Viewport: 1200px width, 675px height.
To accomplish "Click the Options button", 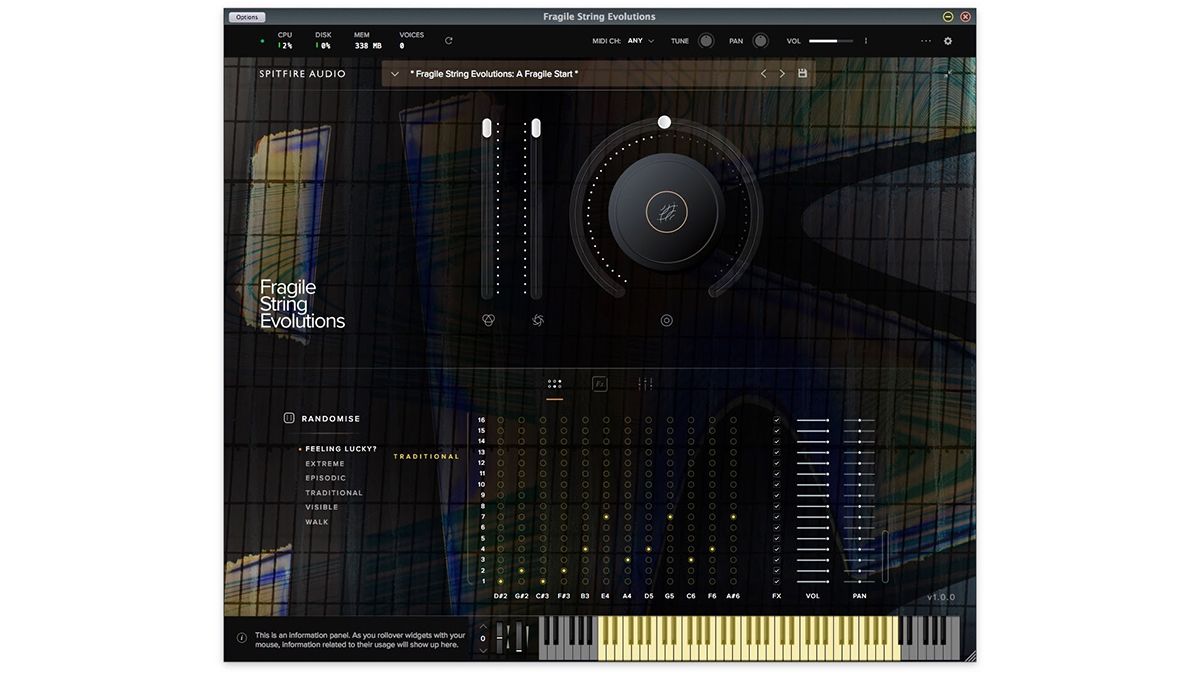I will click(x=247, y=17).
